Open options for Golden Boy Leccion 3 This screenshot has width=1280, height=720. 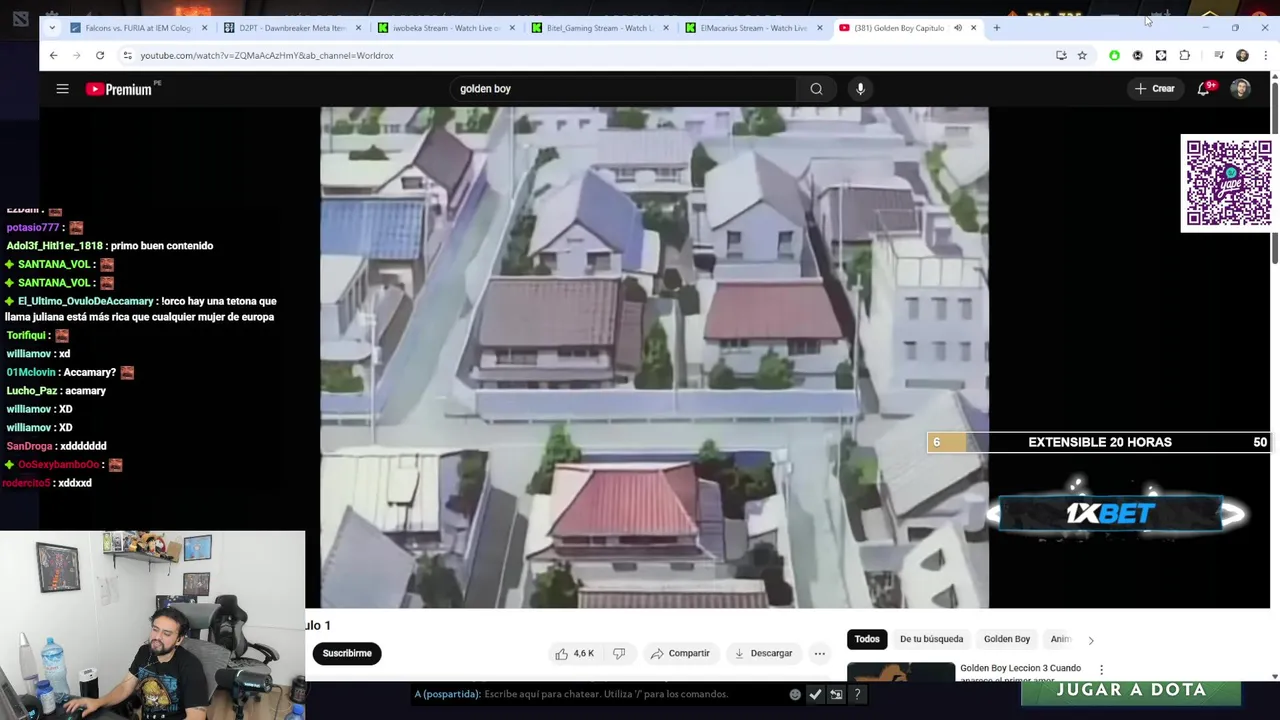click(1101, 670)
